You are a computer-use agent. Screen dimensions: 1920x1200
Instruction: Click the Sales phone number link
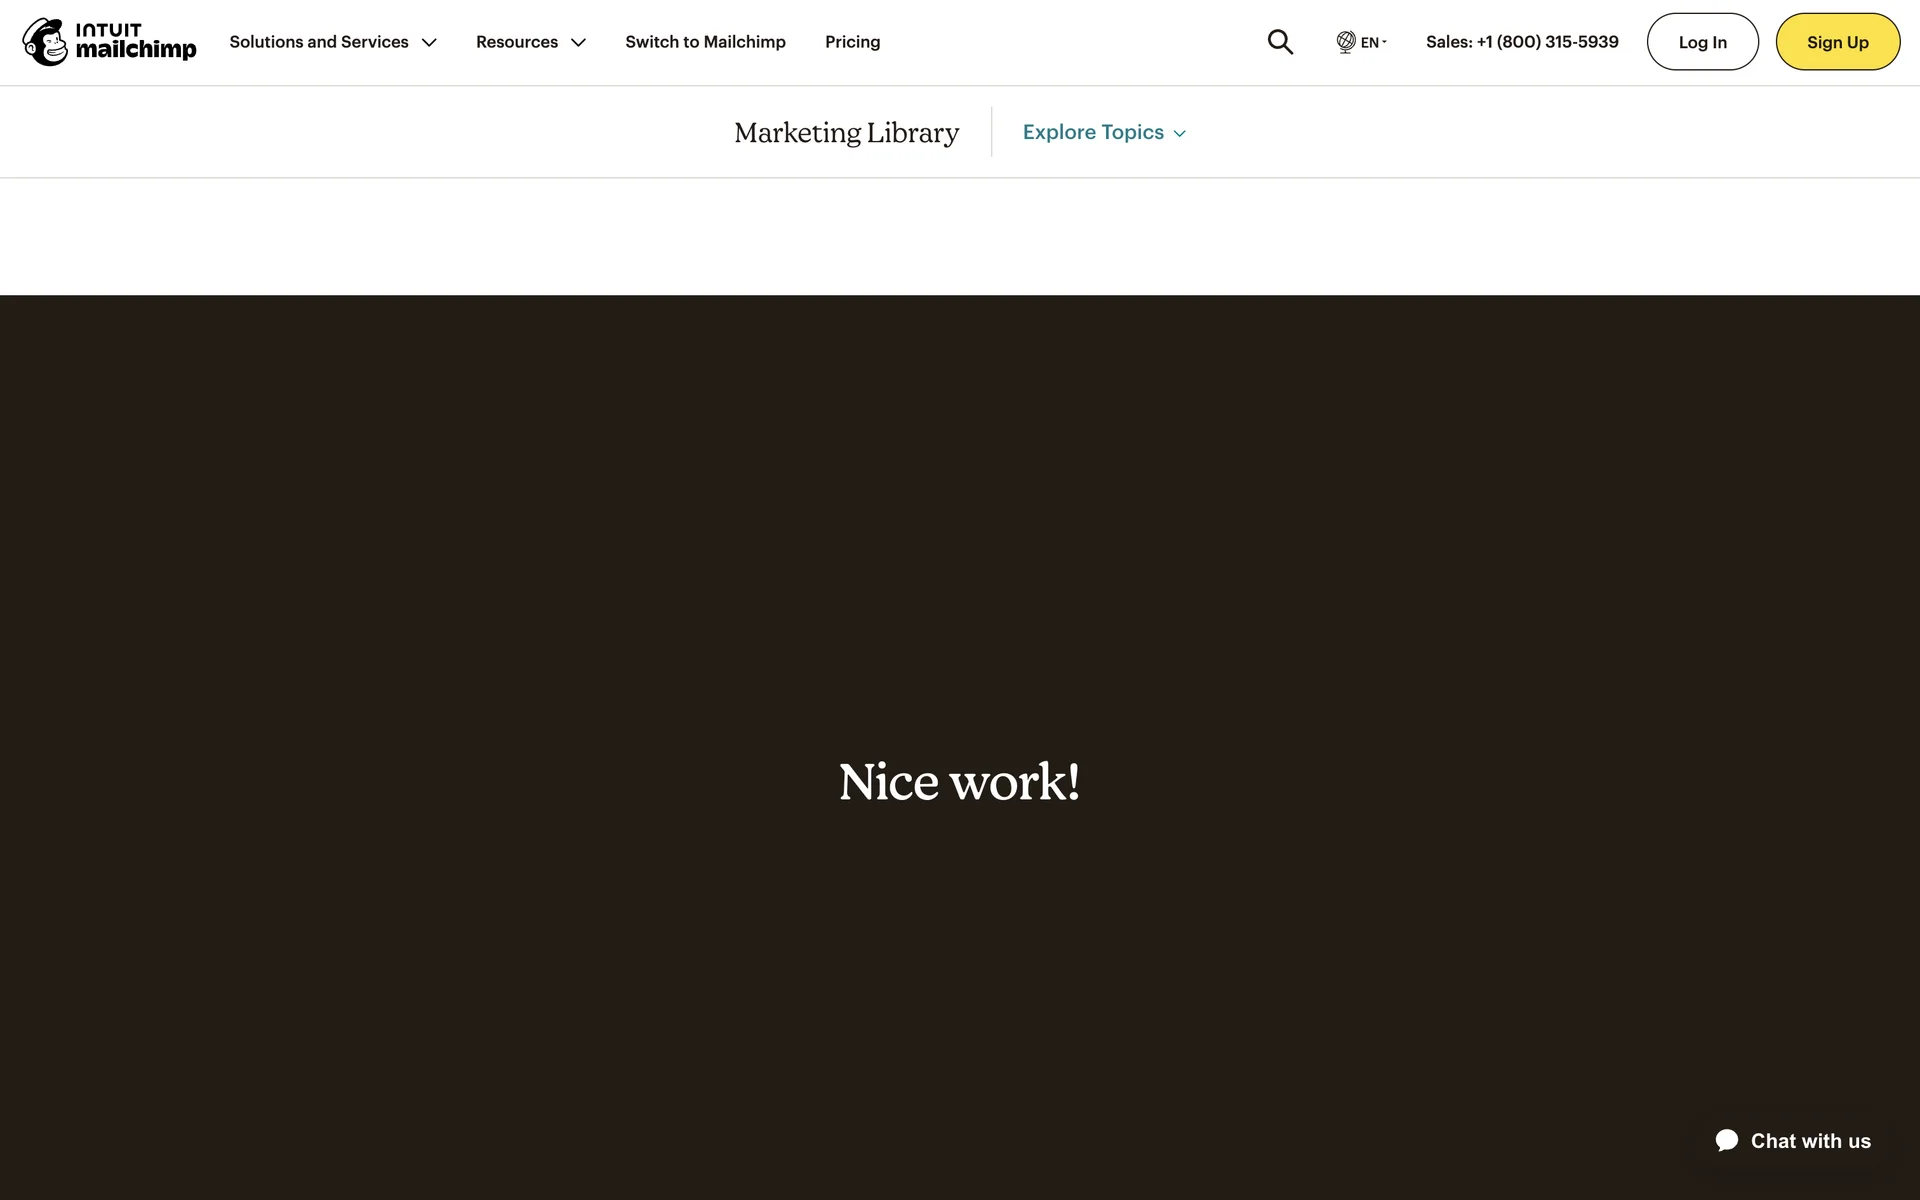(x=1521, y=42)
